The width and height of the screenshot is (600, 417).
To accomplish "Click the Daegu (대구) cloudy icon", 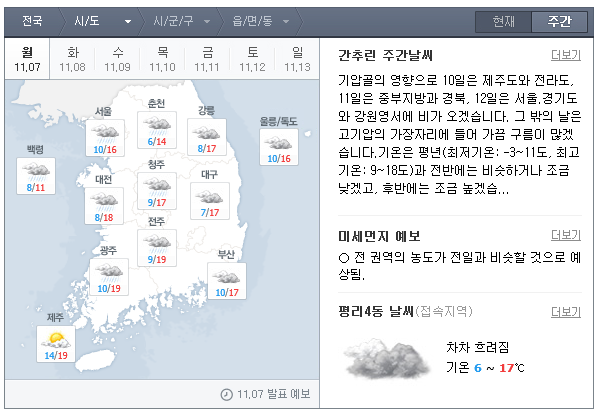I will [210, 196].
